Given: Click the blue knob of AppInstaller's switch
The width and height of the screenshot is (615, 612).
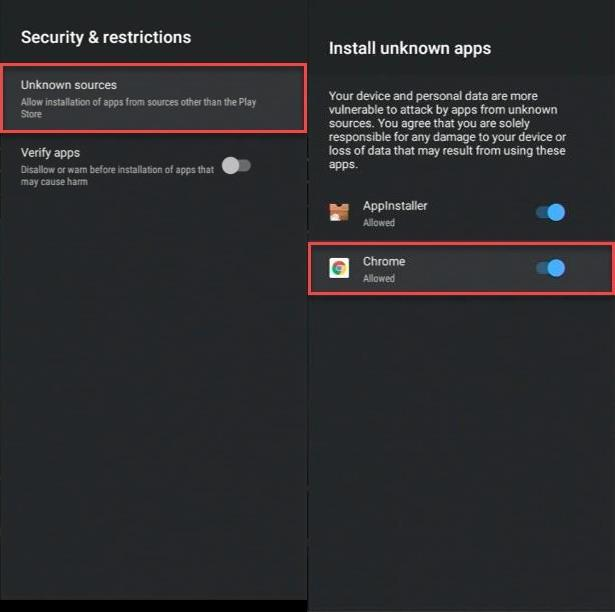Looking at the screenshot, I should click(556, 212).
